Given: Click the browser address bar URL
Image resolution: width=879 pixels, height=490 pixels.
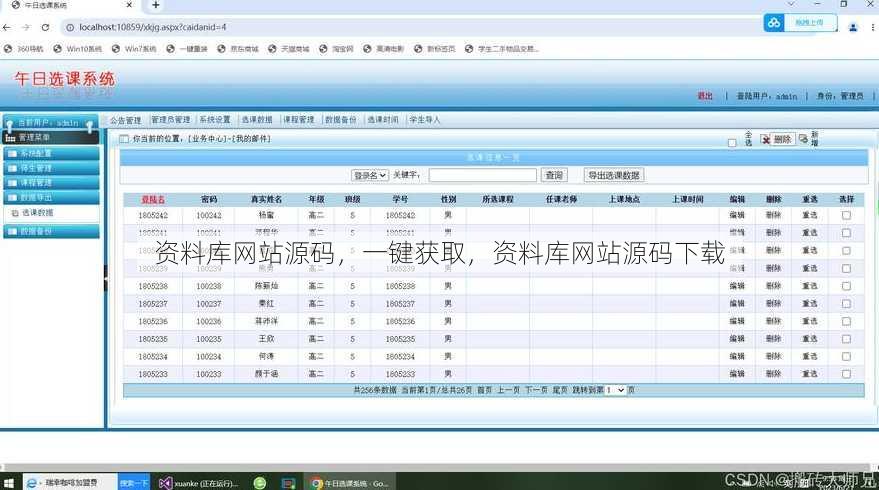Looking at the screenshot, I should coord(152,27).
